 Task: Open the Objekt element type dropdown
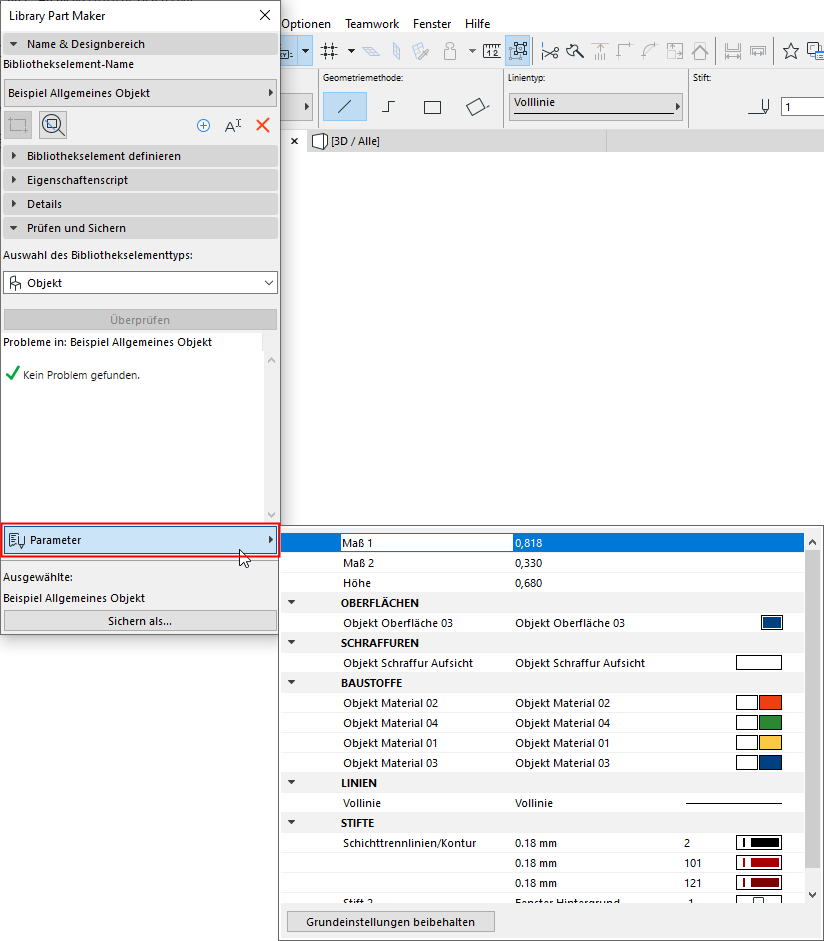click(140, 283)
